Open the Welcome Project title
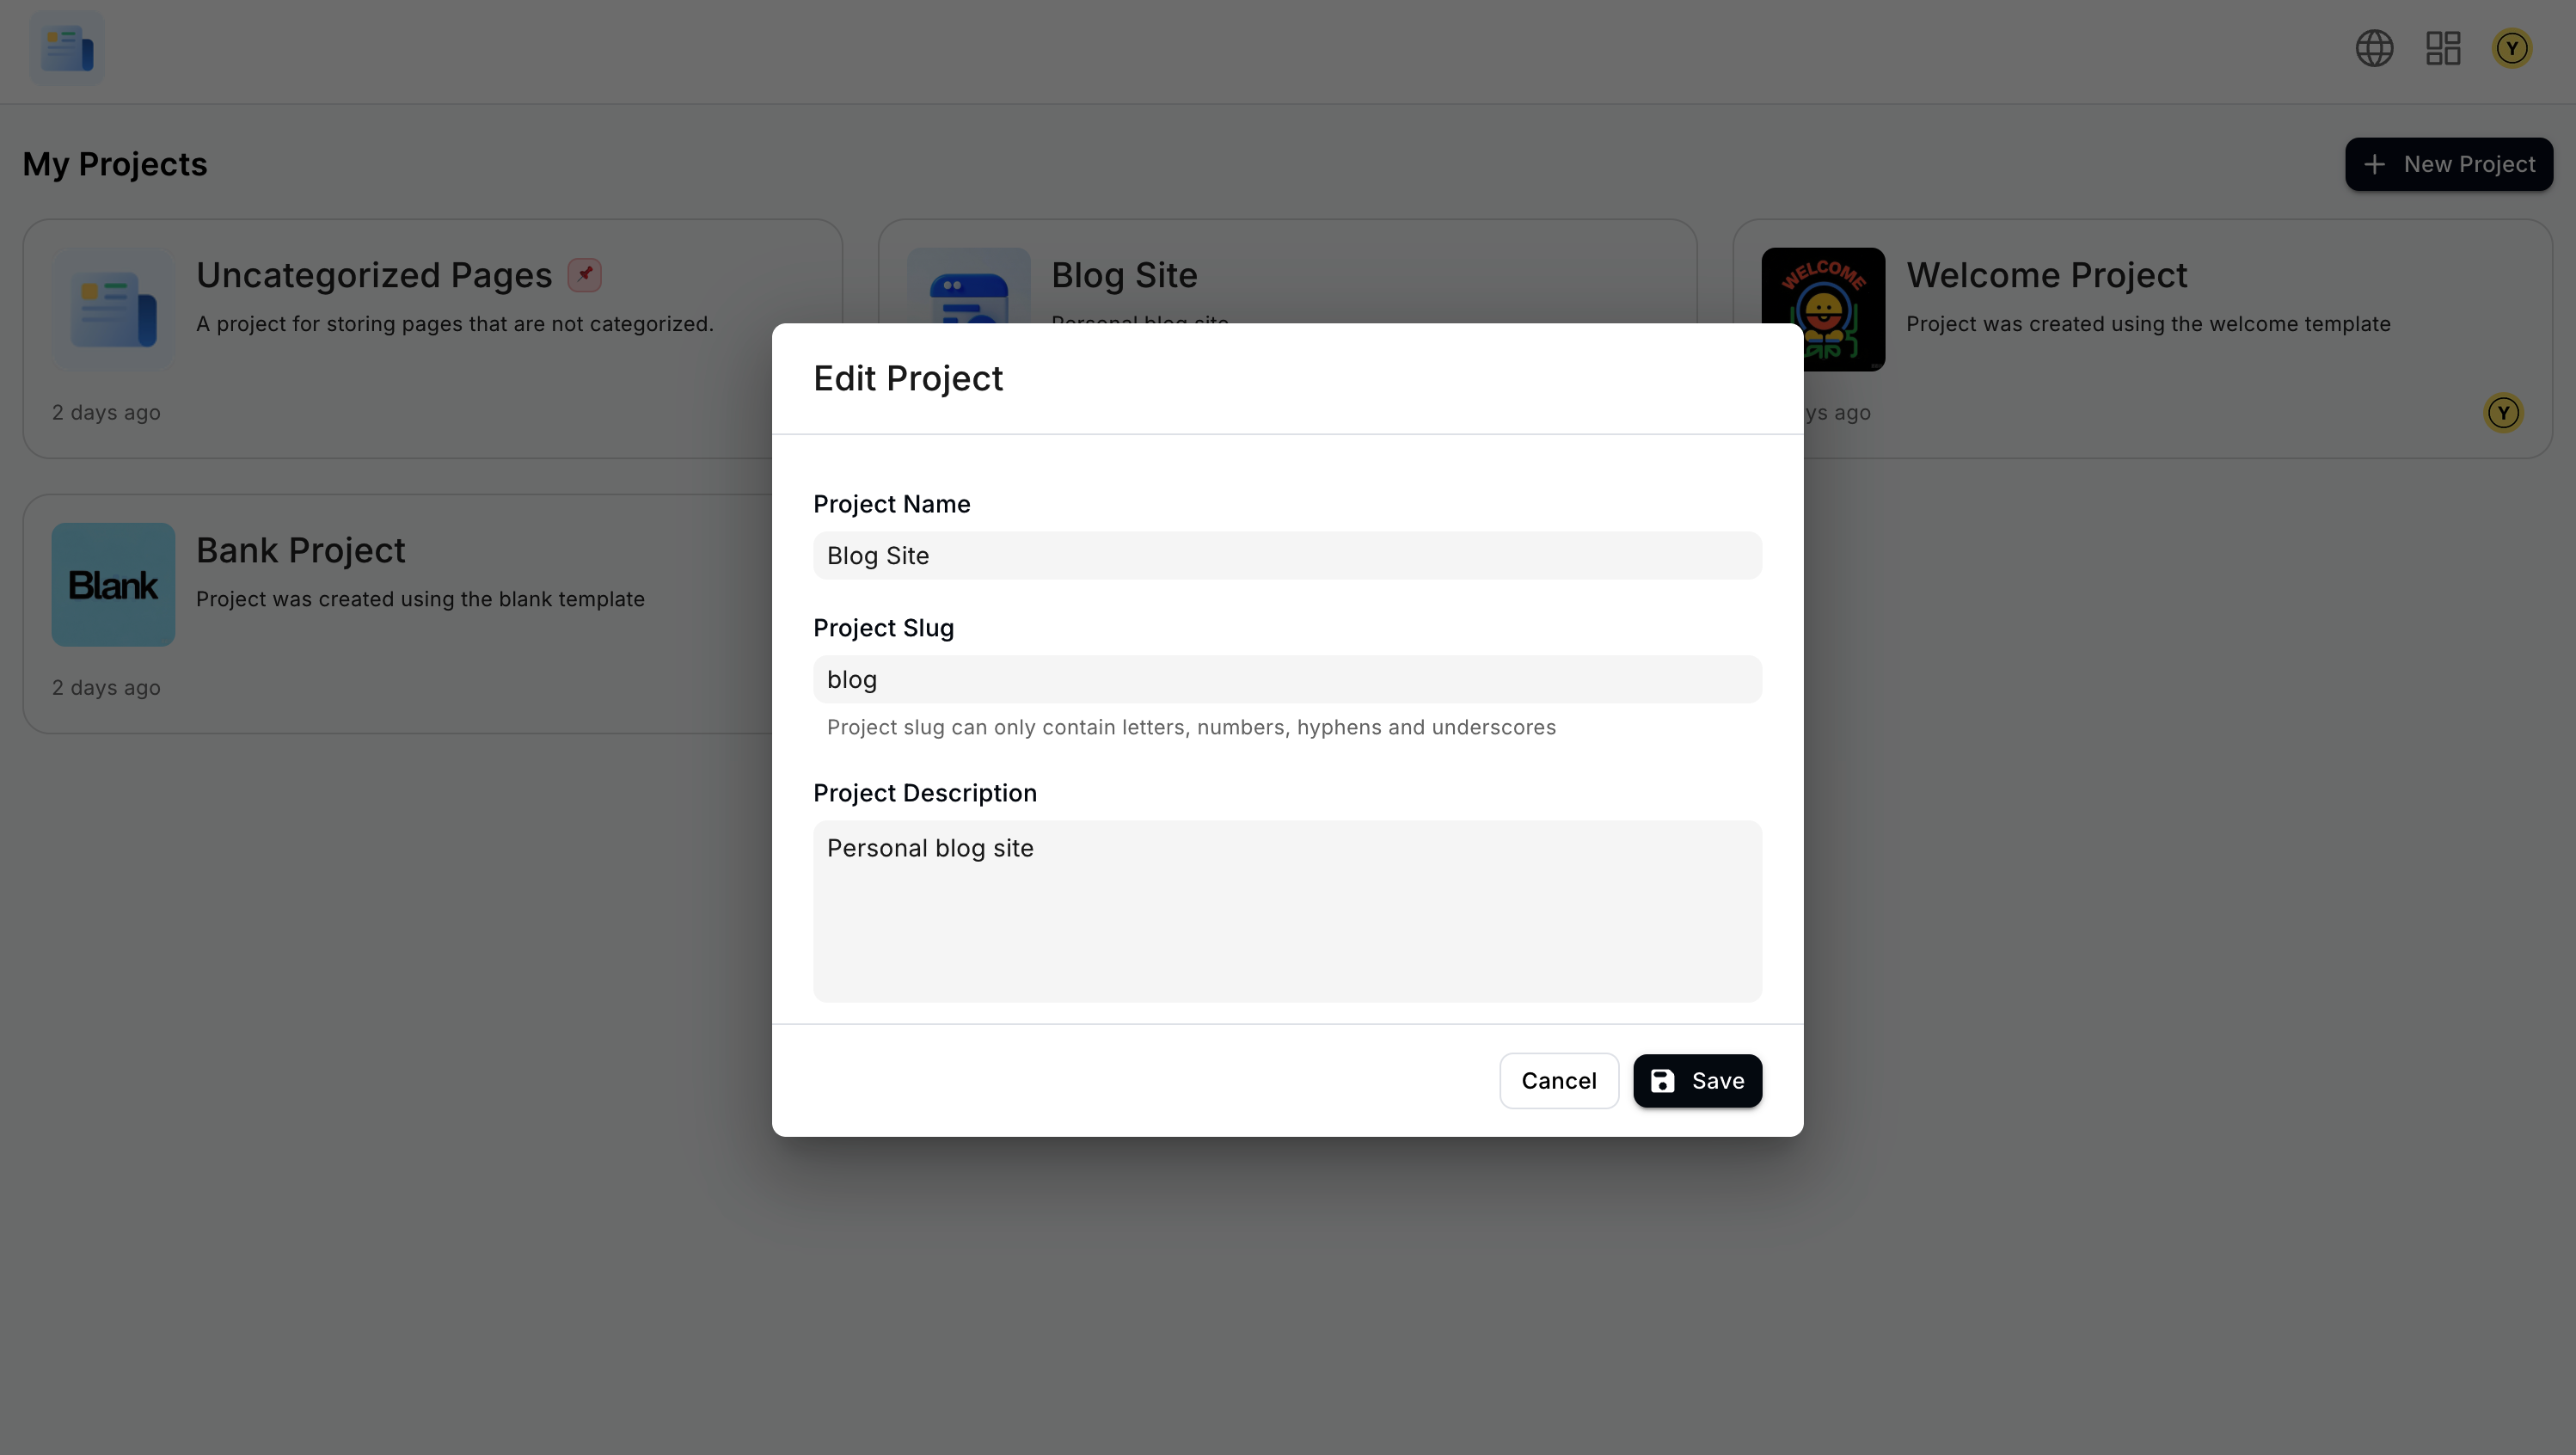2576x1455 pixels. [2046, 275]
